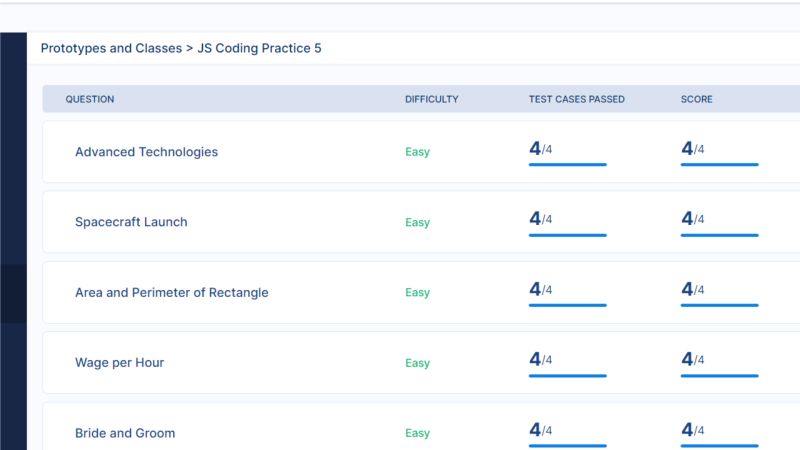
Task: Open the Wage per Hour question
Action: 119,363
